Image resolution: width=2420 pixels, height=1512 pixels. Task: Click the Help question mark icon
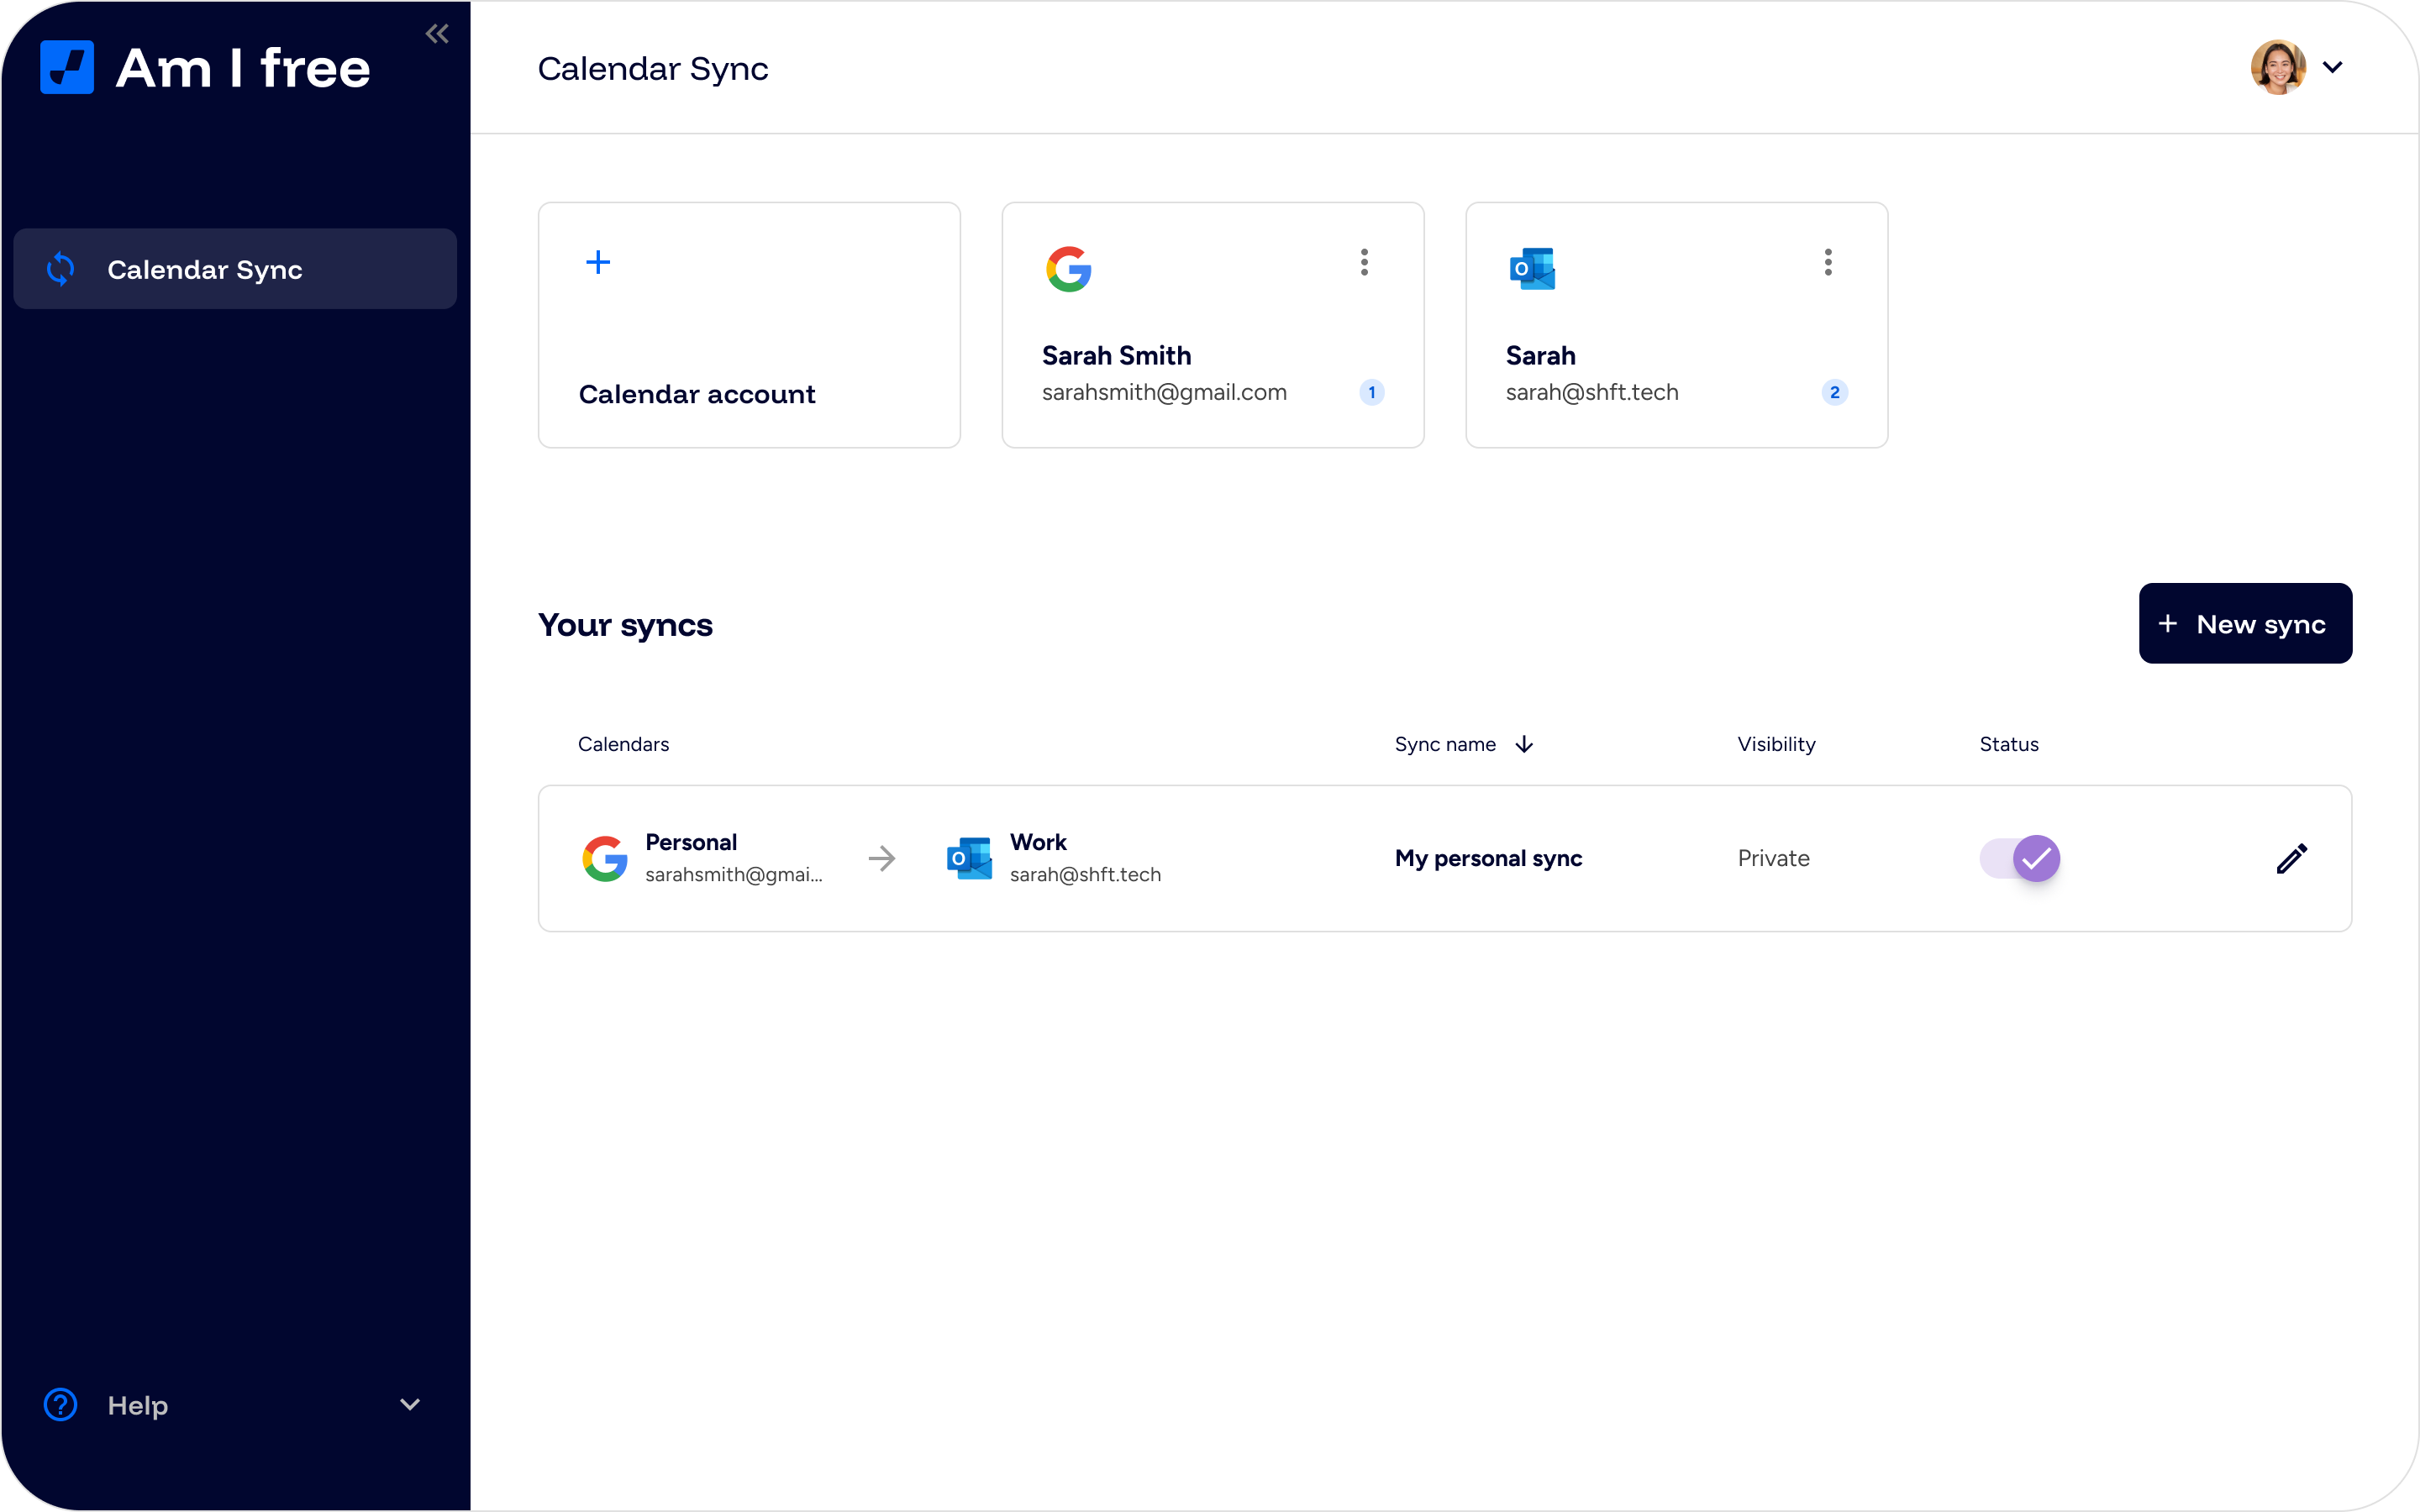pyautogui.click(x=61, y=1404)
